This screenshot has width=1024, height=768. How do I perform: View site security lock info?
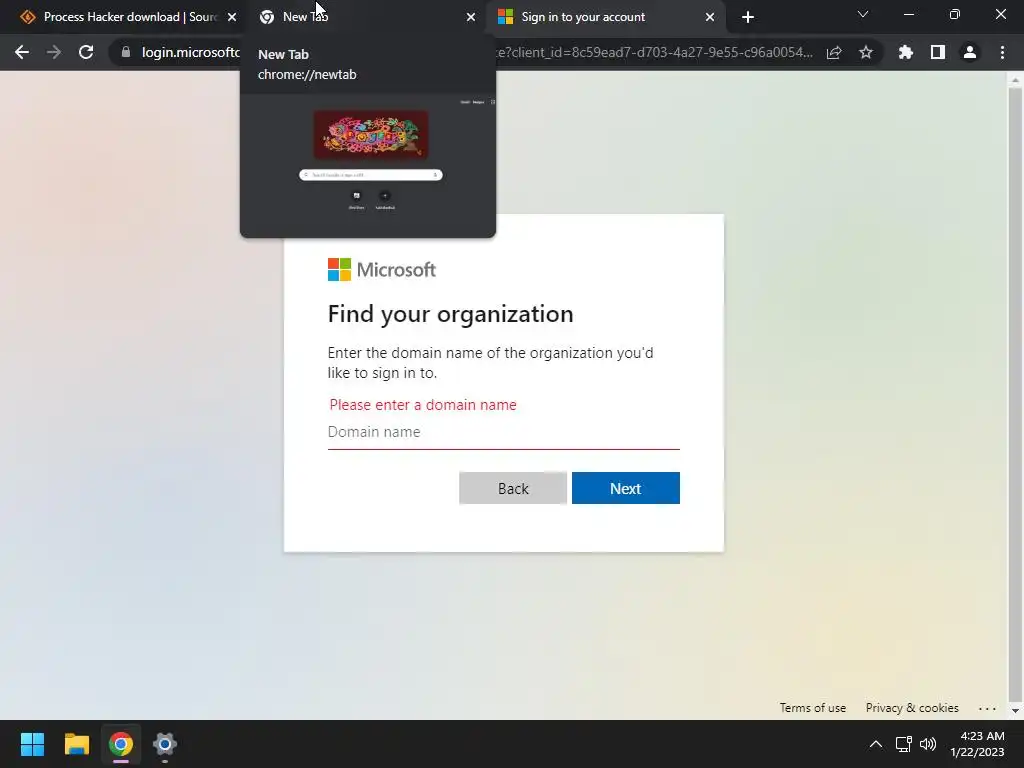click(x=126, y=52)
